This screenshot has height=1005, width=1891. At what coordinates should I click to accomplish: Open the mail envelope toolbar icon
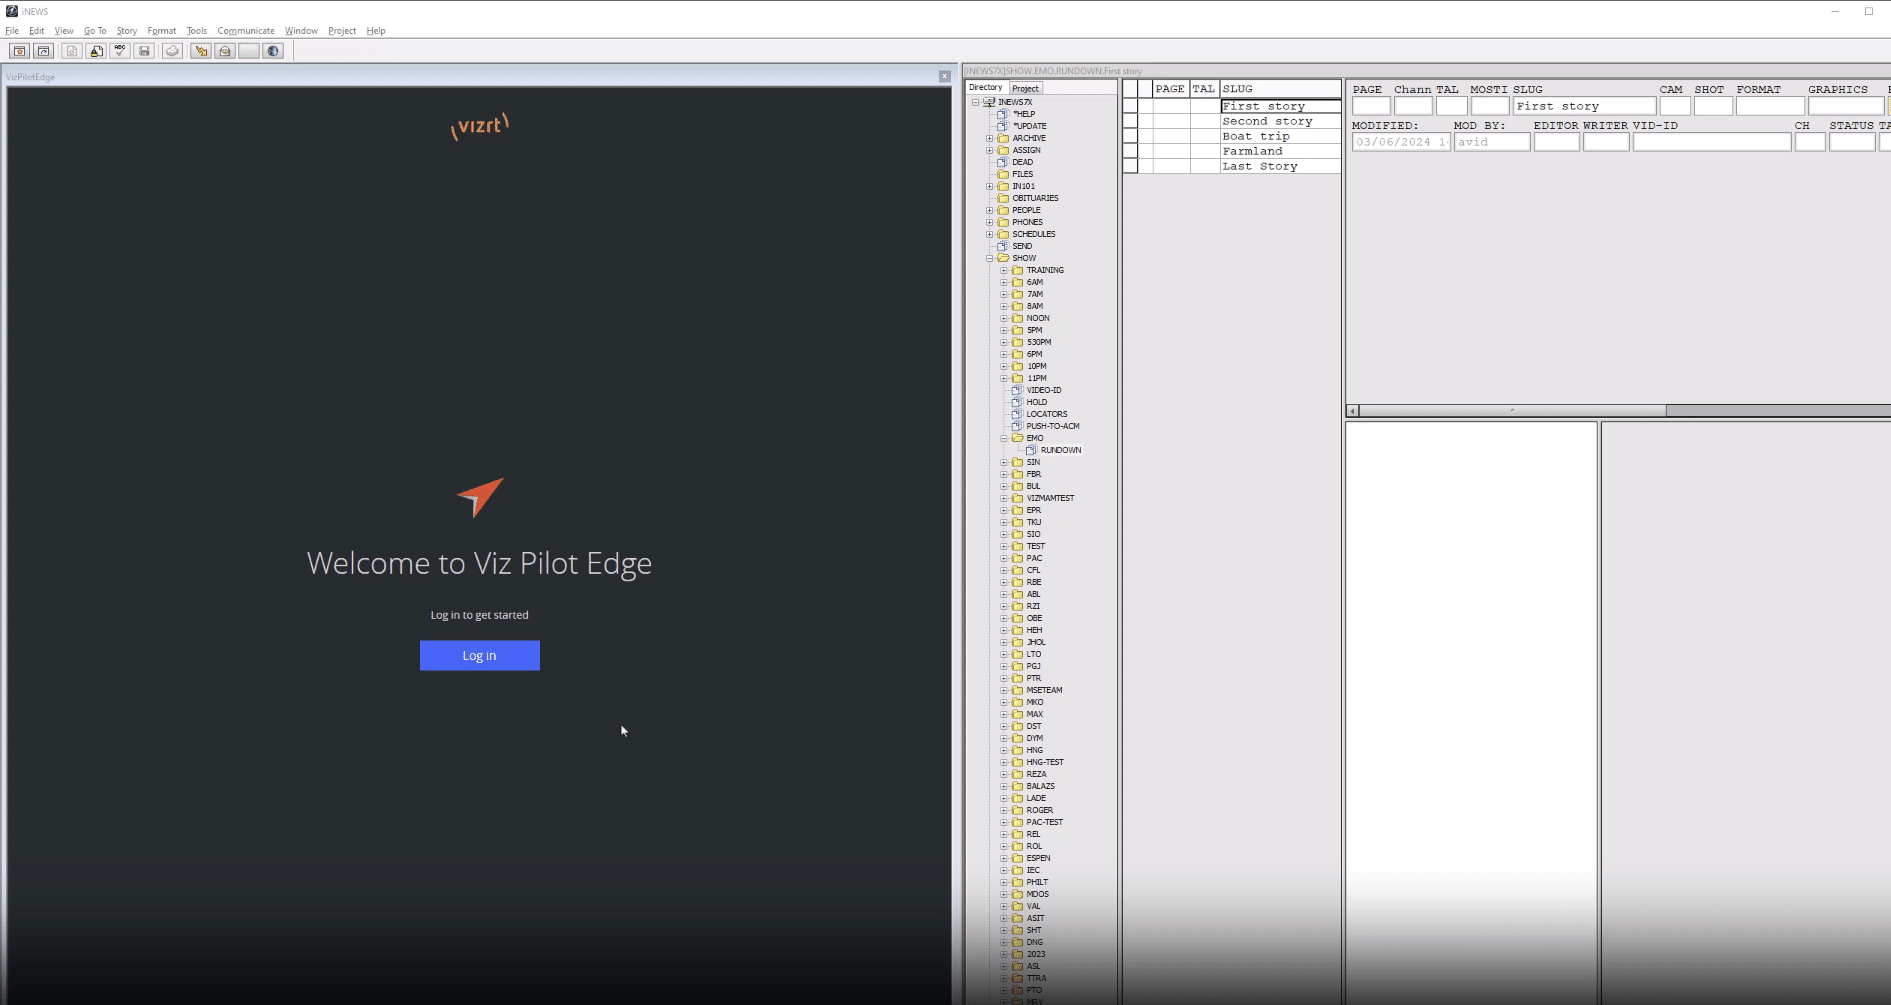225,51
